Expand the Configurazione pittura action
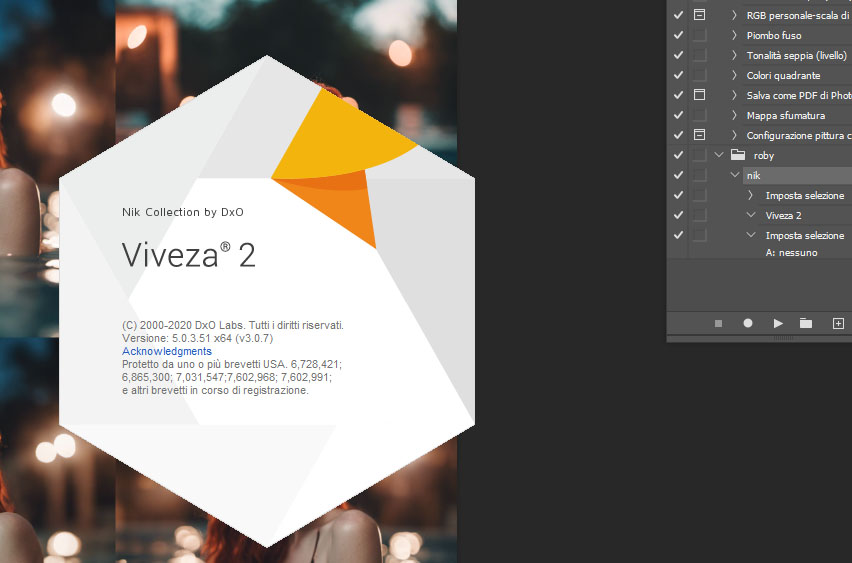This screenshot has height=563, width=852. point(735,135)
